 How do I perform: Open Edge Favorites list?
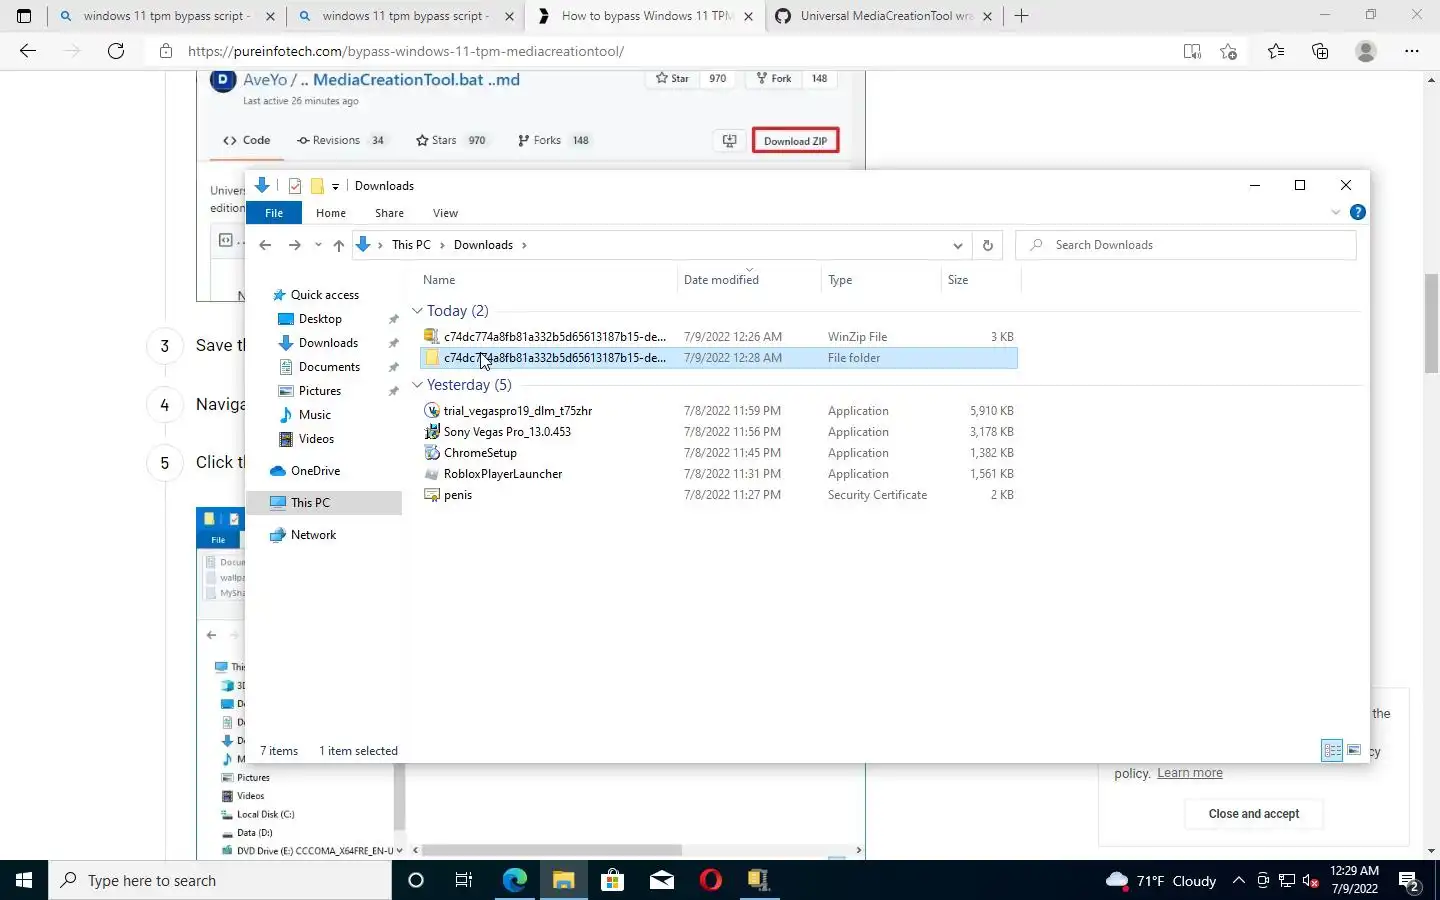[1276, 51]
